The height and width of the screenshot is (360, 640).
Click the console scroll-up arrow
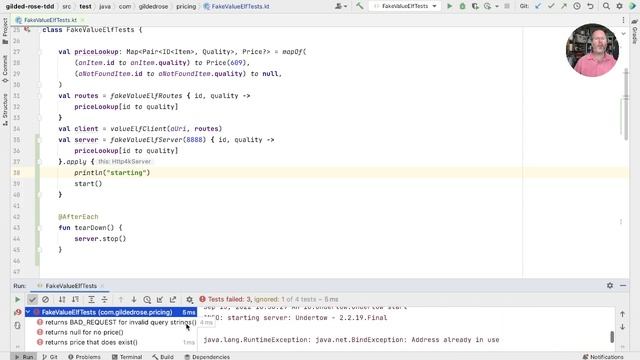(x=622, y=314)
